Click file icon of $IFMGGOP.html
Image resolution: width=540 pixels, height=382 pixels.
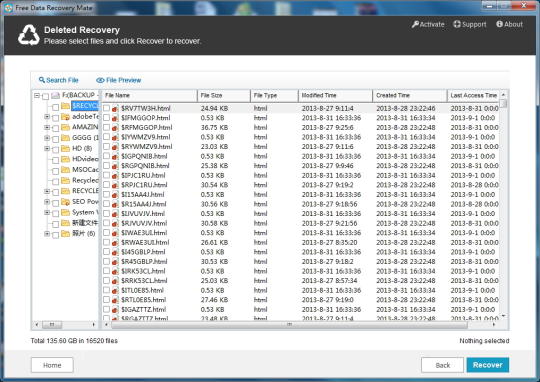(x=115, y=118)
